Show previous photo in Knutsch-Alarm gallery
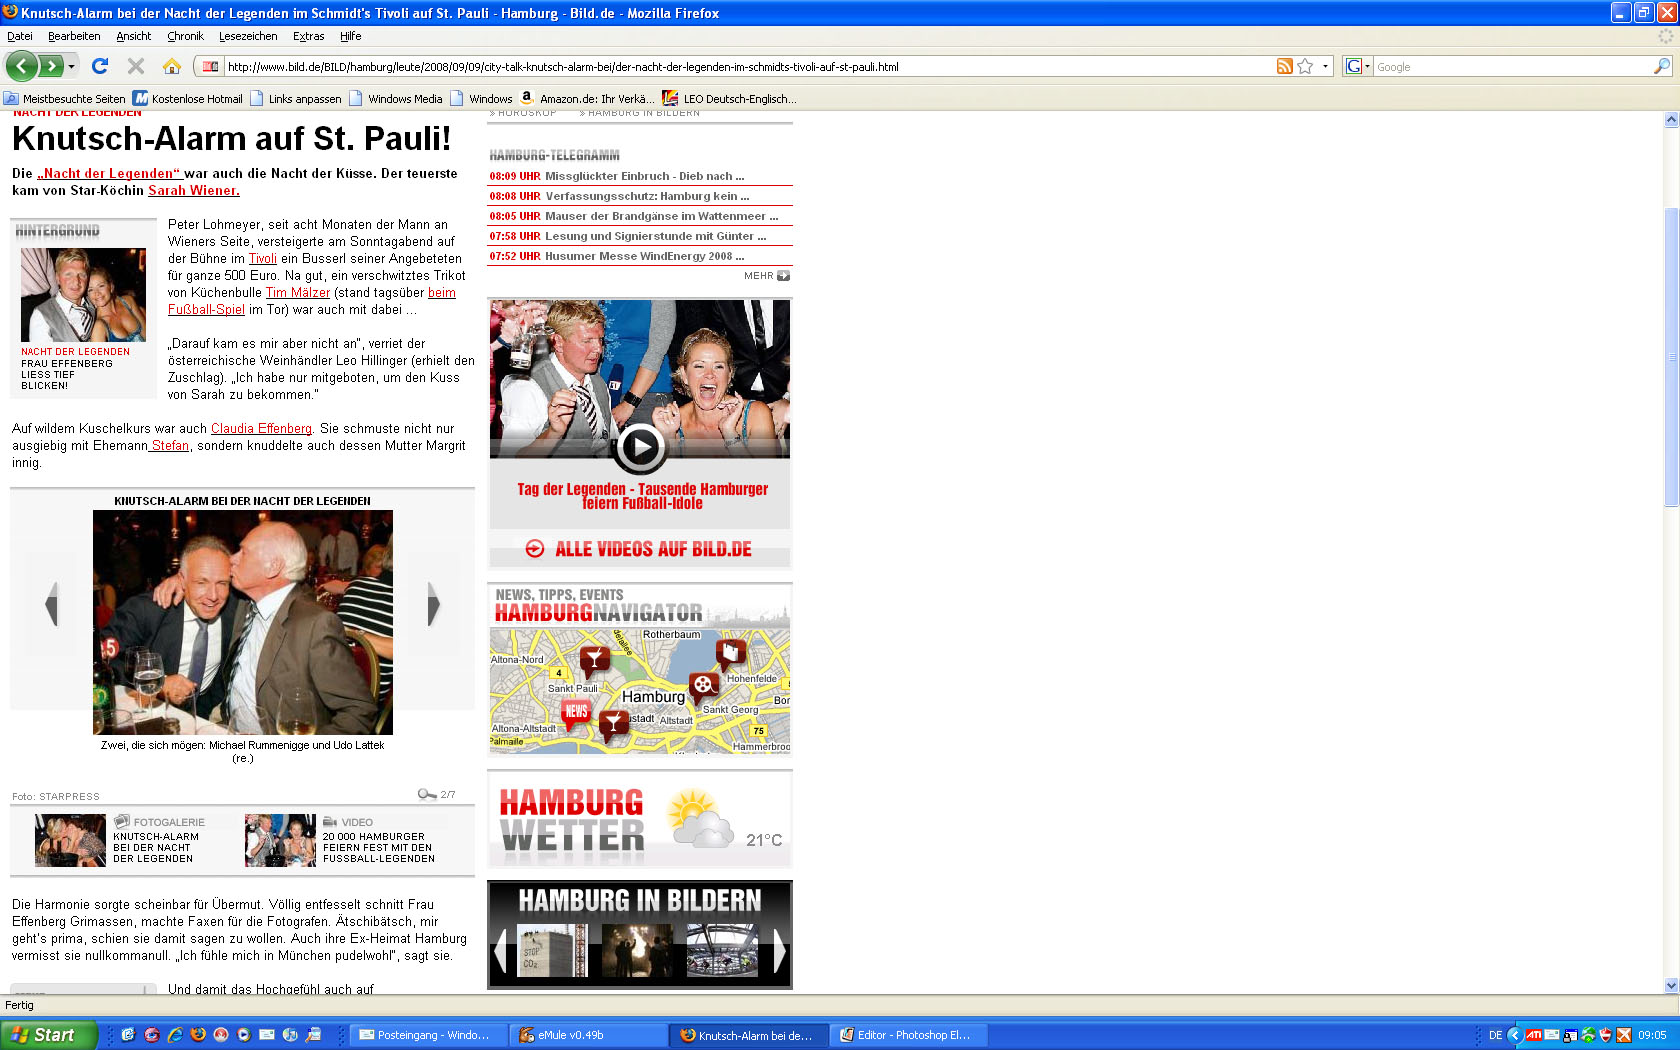The image size is (1680, 1050). coord(52,604)
